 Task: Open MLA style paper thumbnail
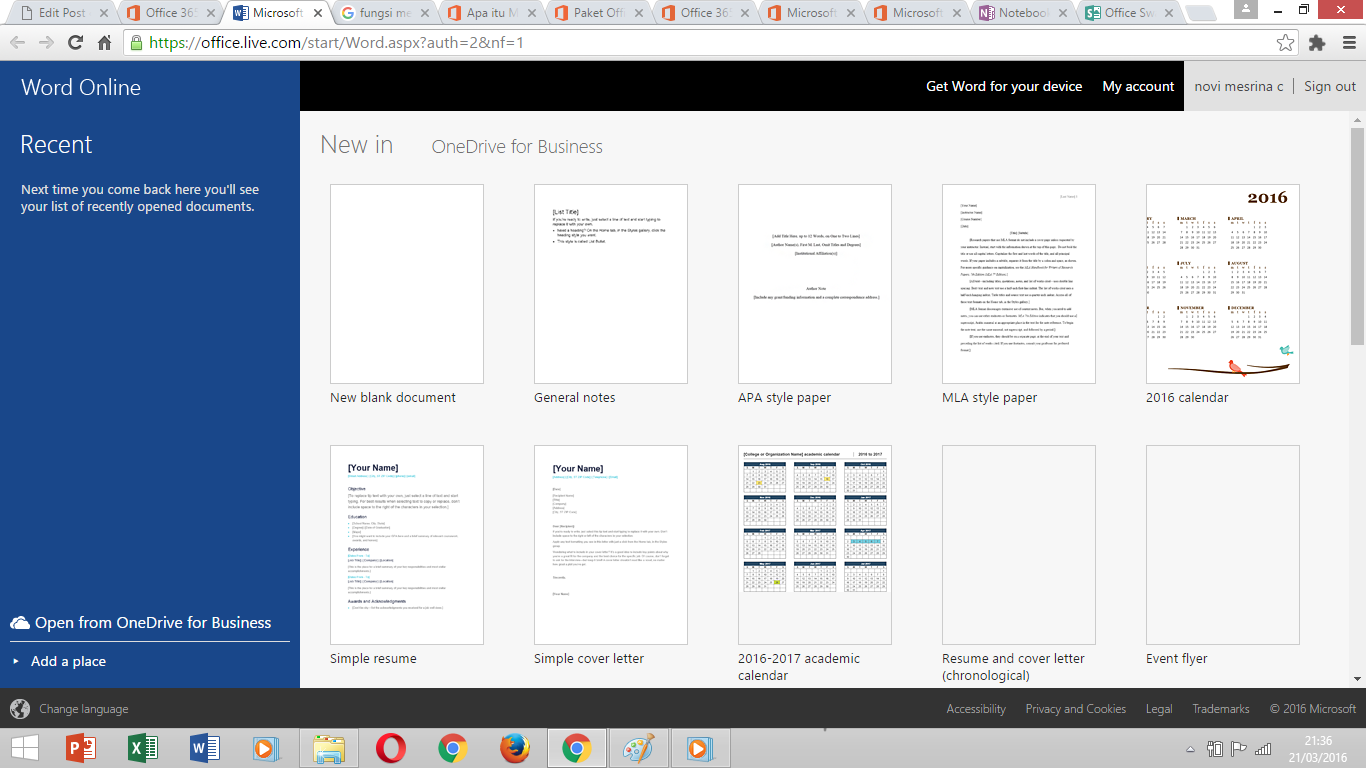[x=1019, y=284]
